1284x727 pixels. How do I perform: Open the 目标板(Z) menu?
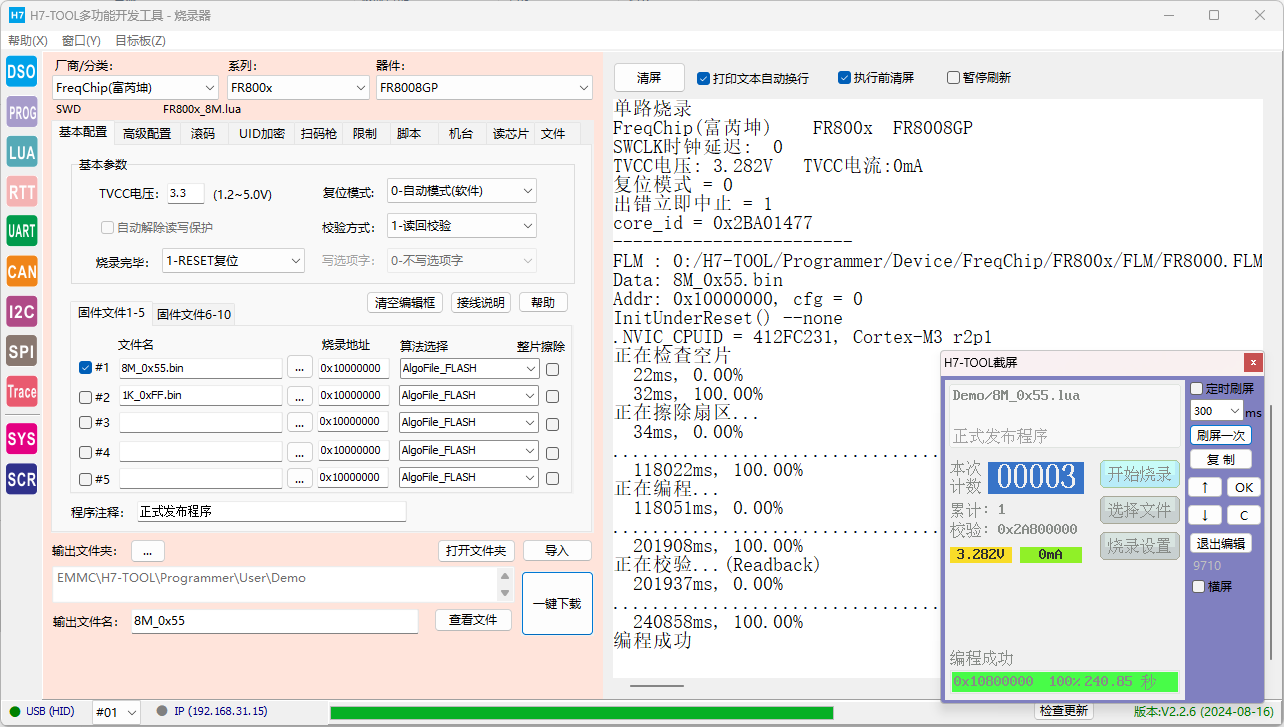(140, 40)
